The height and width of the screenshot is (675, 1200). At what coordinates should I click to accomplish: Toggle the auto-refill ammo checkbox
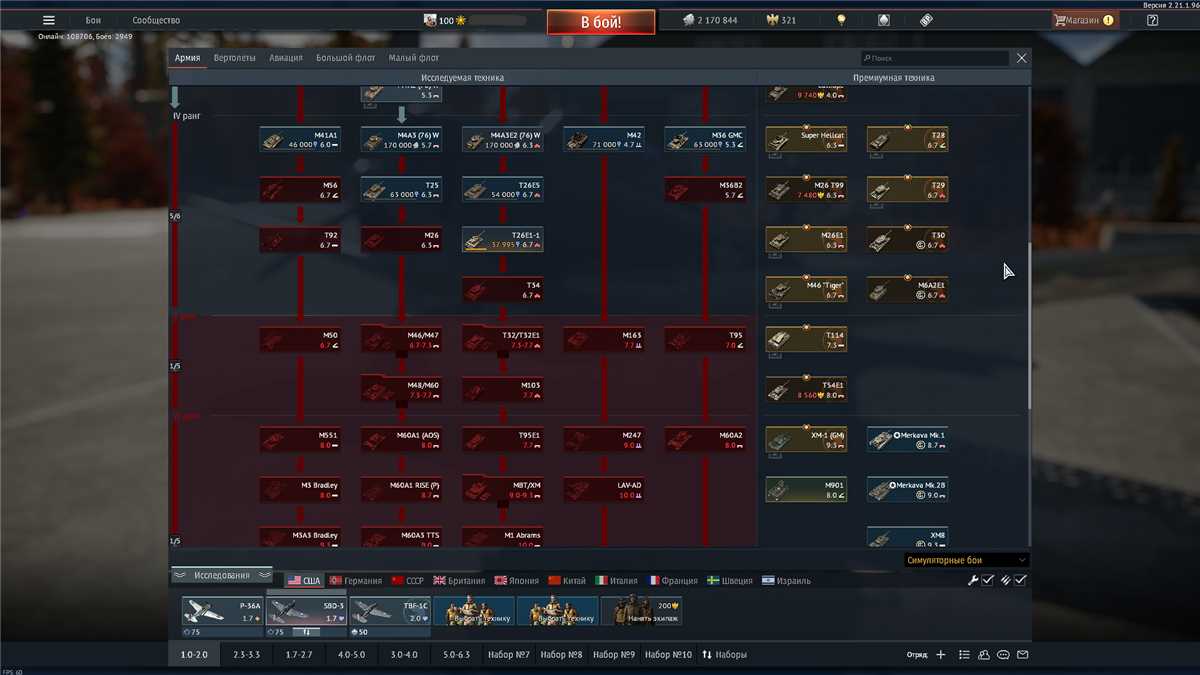(x=1021, y=580)
